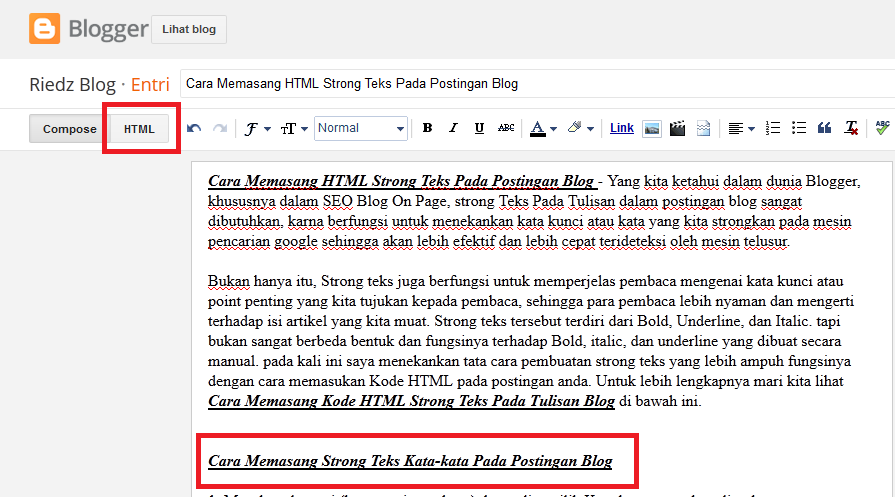This screenshot has height=497, width=895.
Task: Pick the text background highlighter tool
Action: tap(574, 128)
